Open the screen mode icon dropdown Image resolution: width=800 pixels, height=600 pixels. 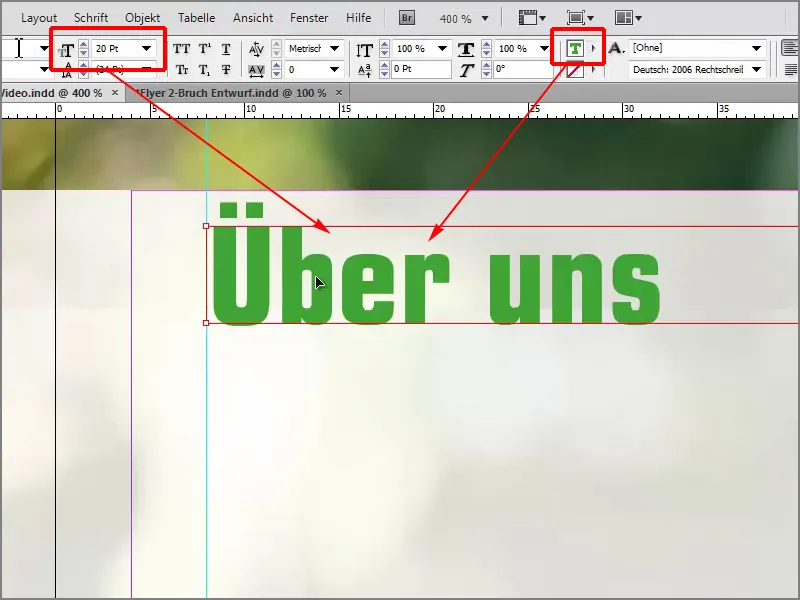[x=580, y=18]
